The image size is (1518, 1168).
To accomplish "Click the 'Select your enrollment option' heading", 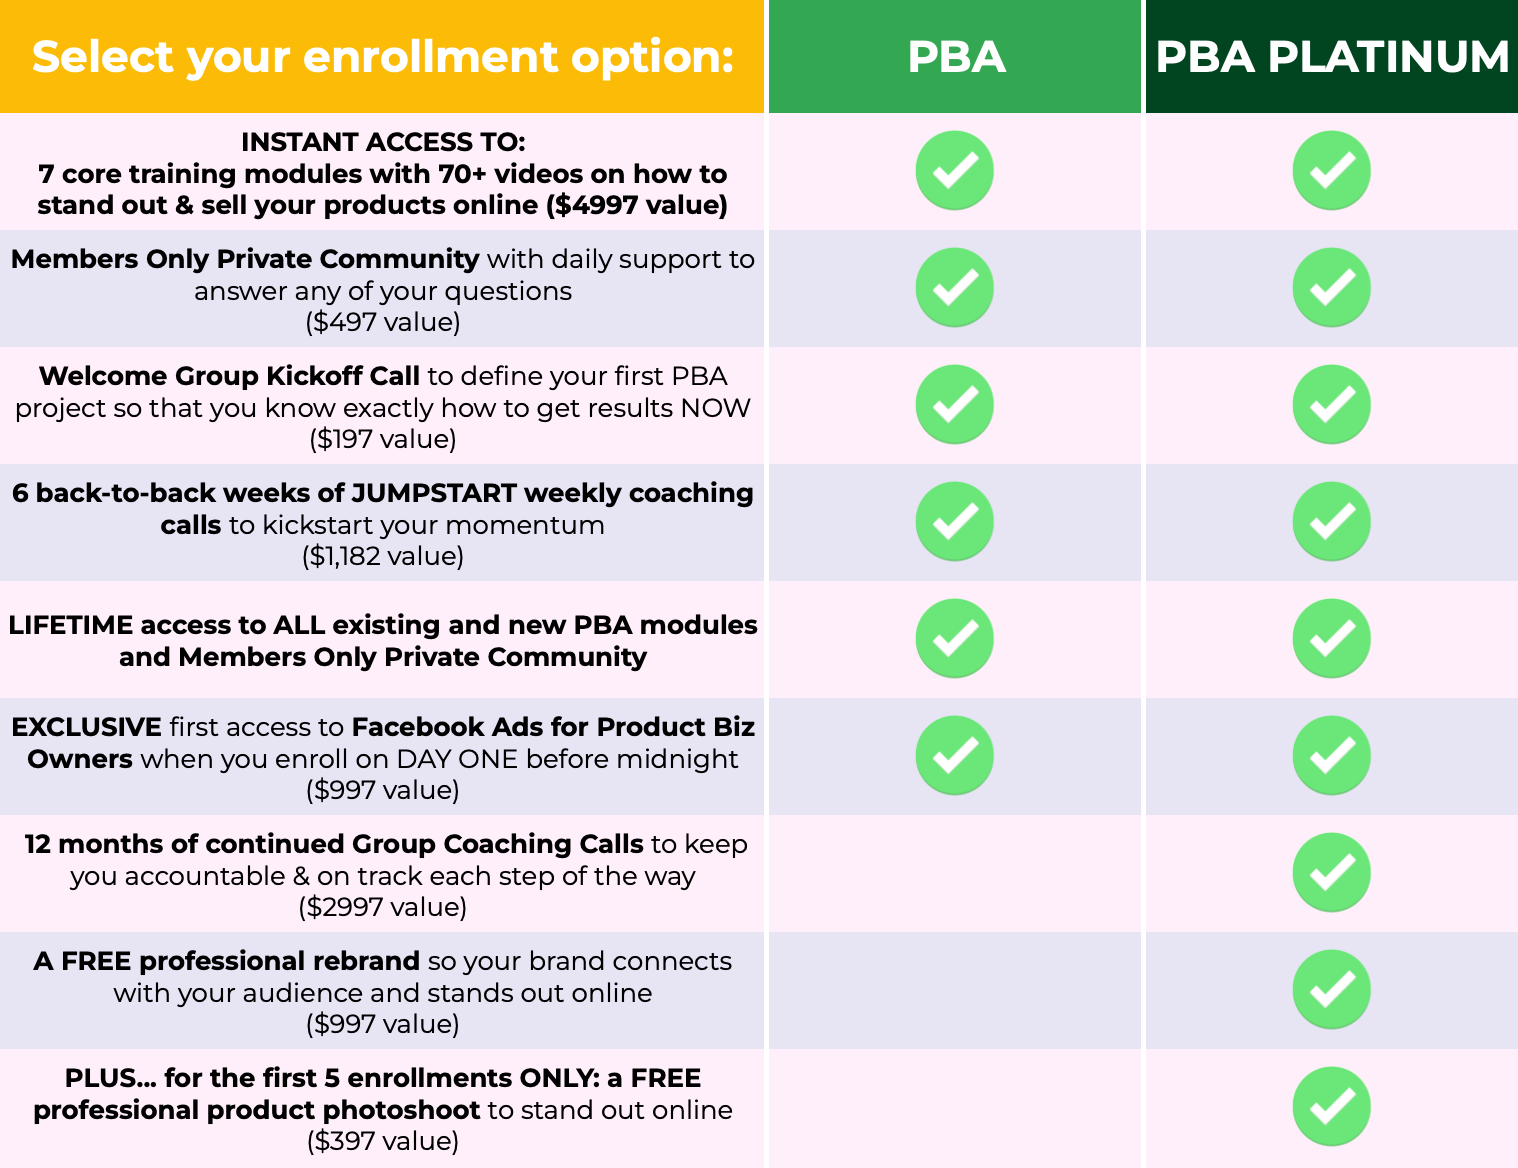I will point(383,57).
